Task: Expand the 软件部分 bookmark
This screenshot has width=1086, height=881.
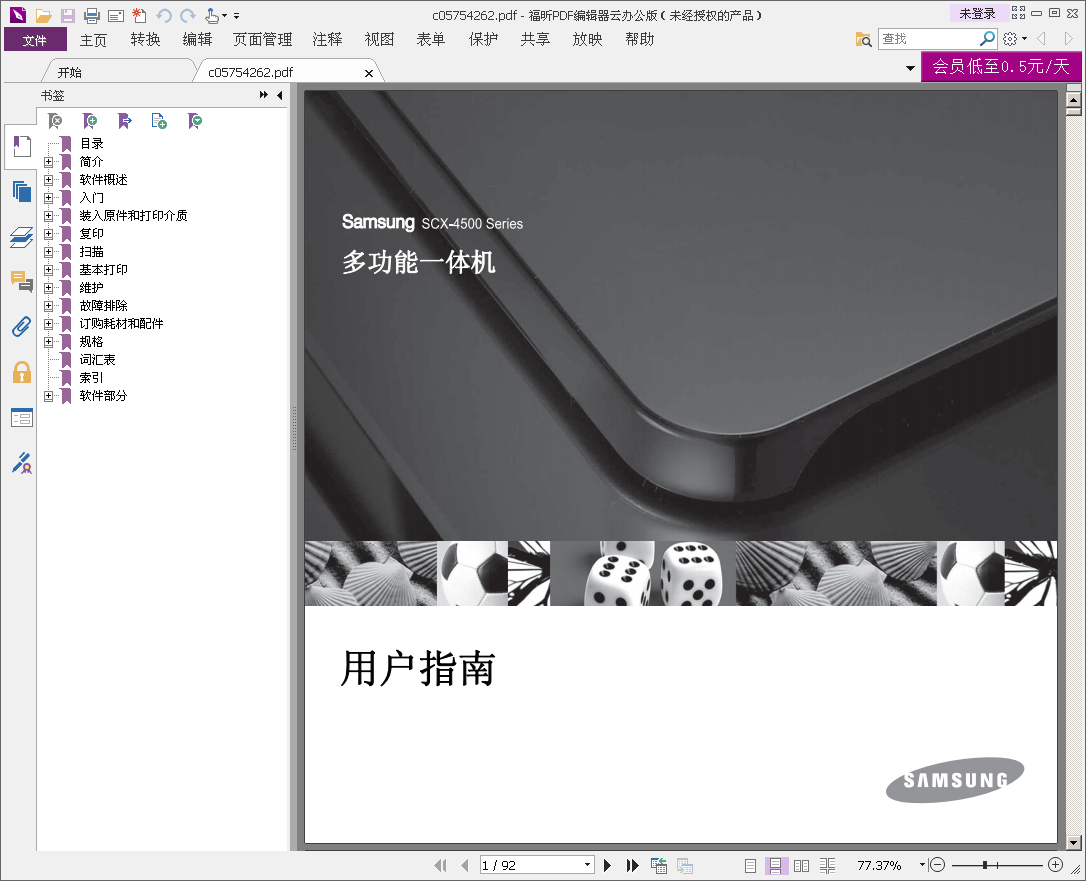Action: [48, 396]
